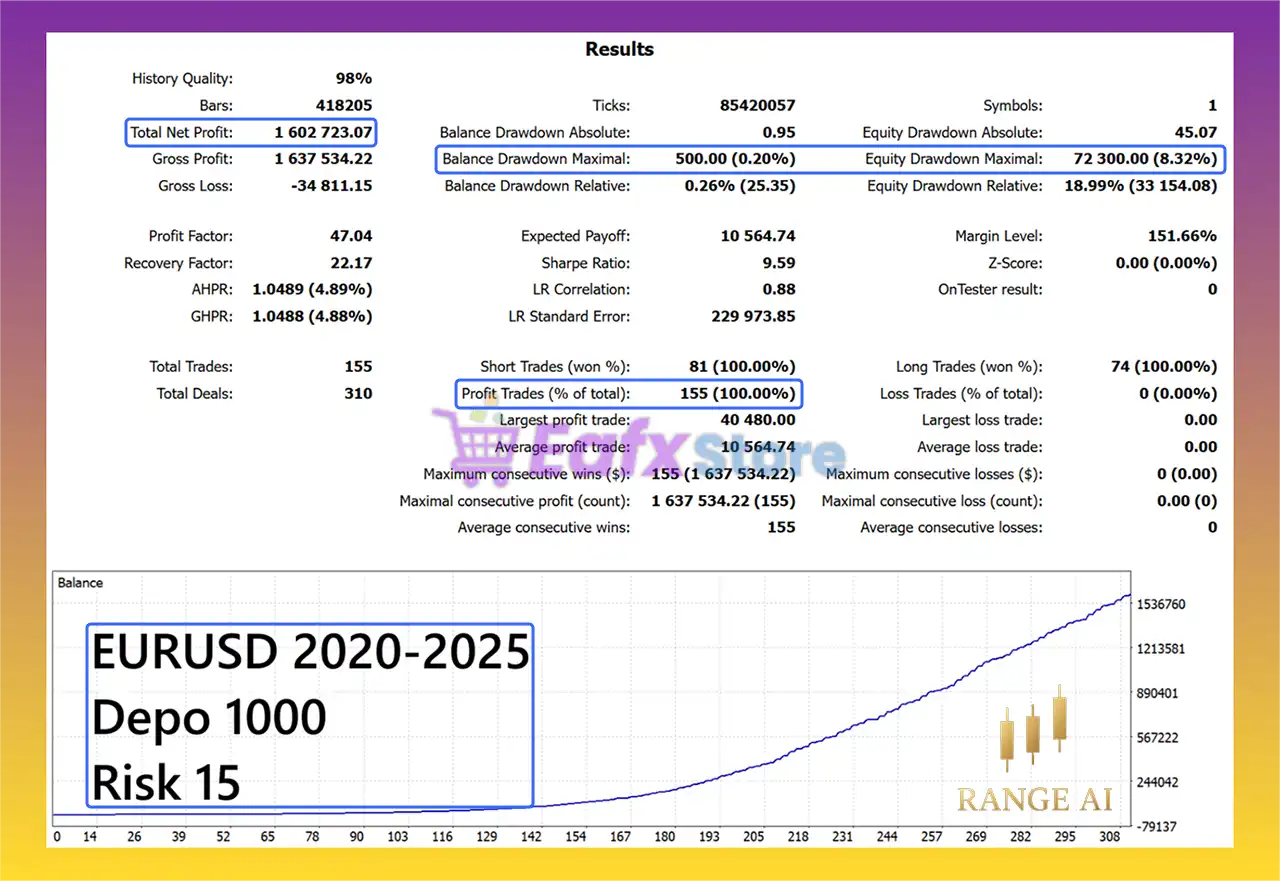Click the Expected Payoff label

[x=575, y=236]
